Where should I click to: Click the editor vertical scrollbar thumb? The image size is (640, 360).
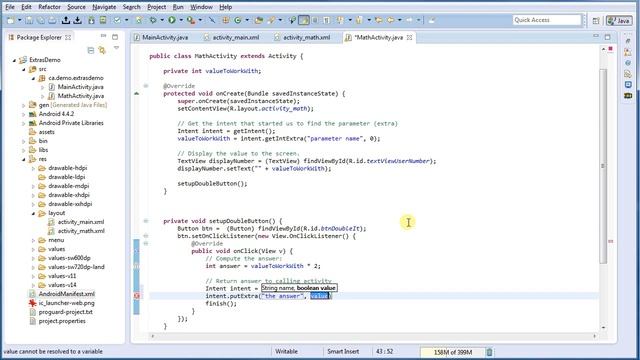coord(603,165)
